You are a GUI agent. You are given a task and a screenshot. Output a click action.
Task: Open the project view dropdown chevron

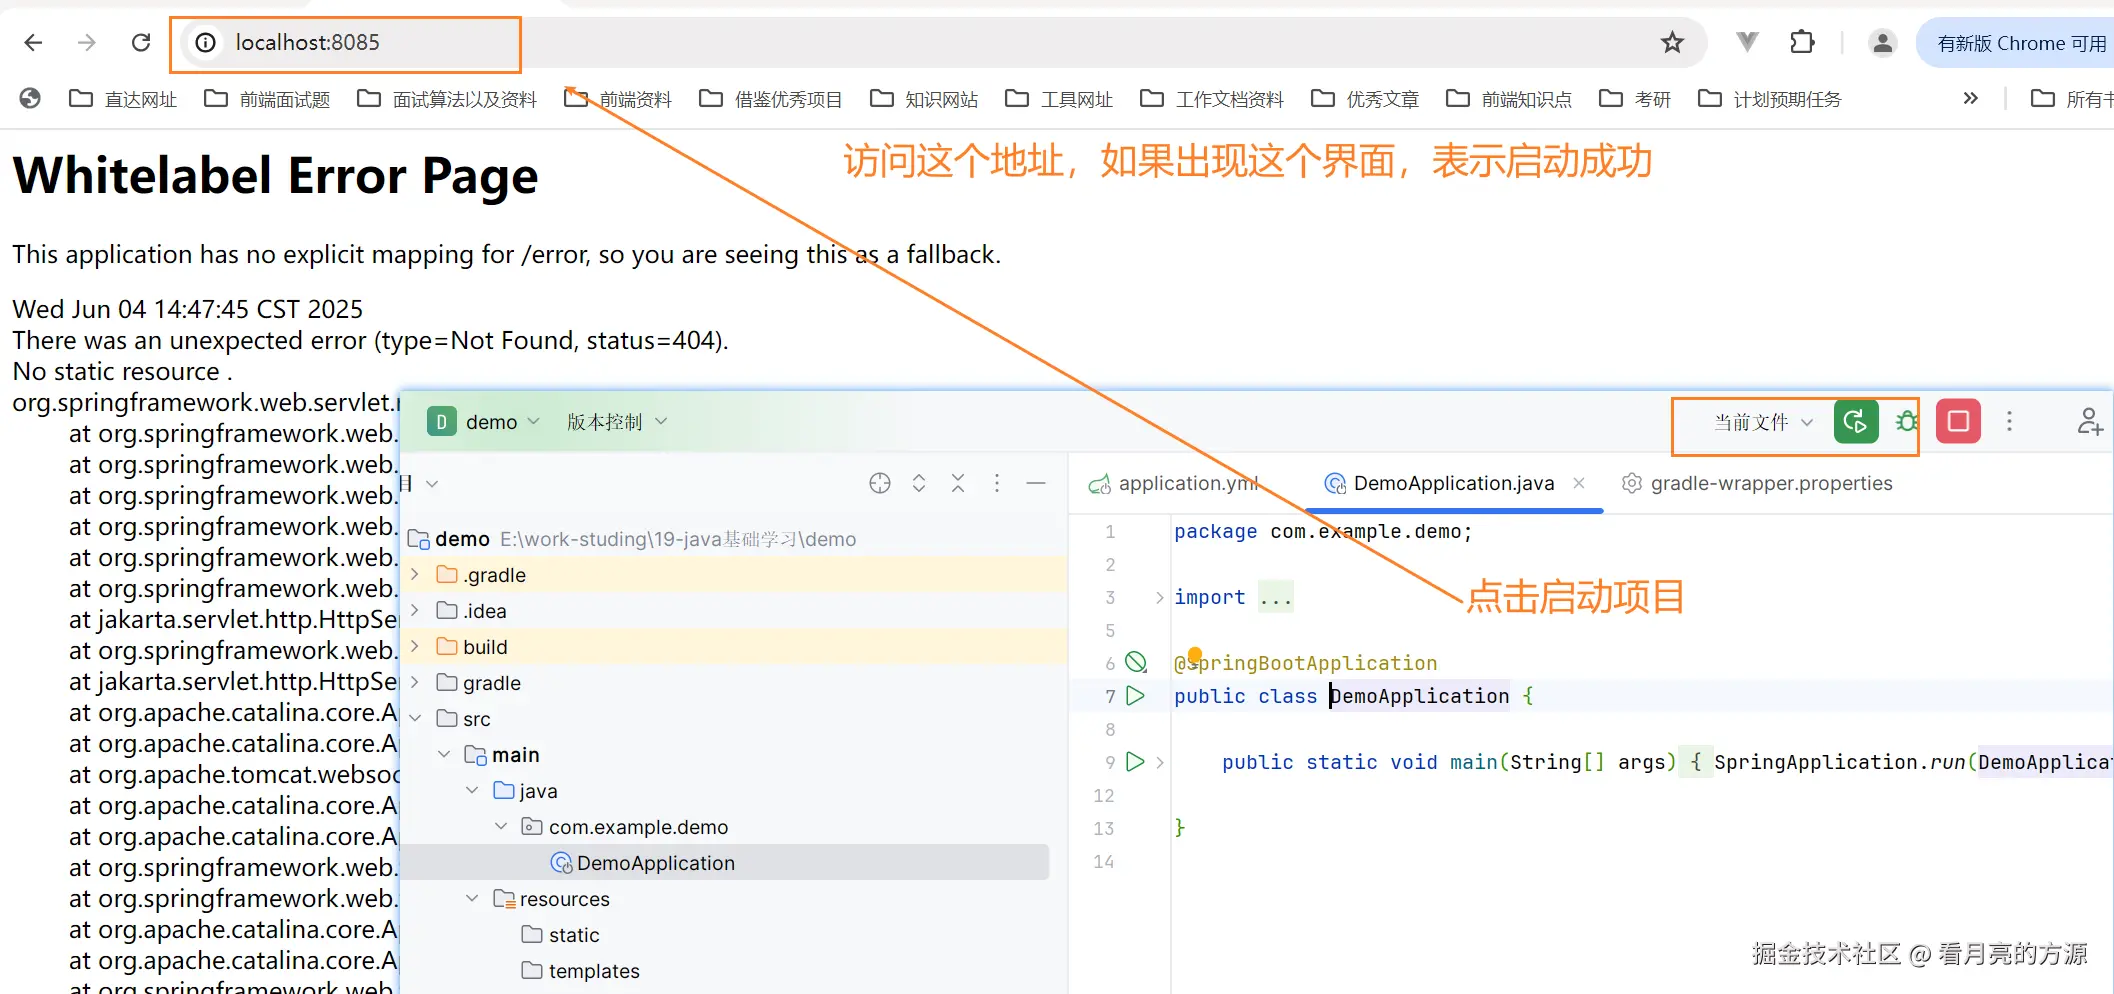(x=432, y=484)
